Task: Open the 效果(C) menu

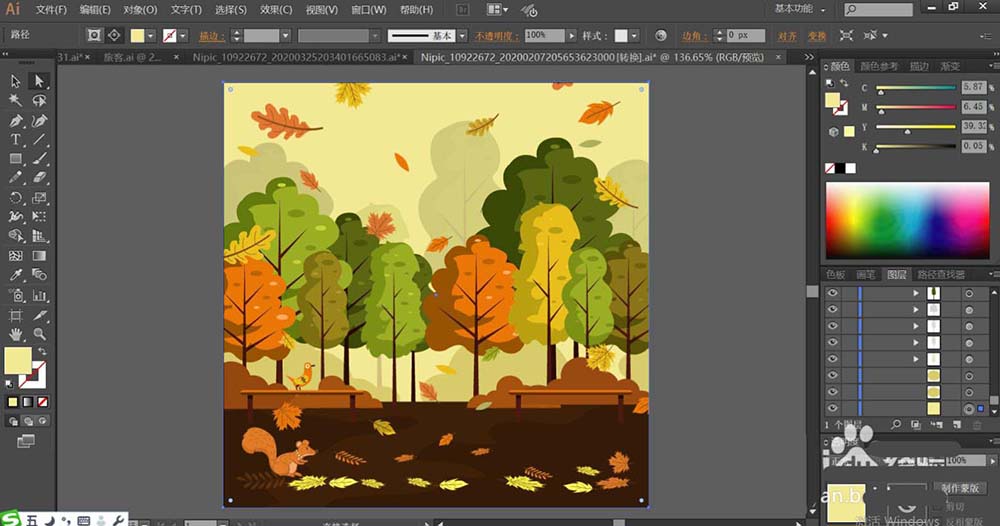Action: coord(276,10)
